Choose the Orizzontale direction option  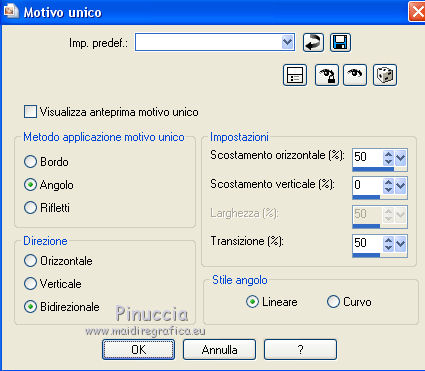[x=30, y=261]
